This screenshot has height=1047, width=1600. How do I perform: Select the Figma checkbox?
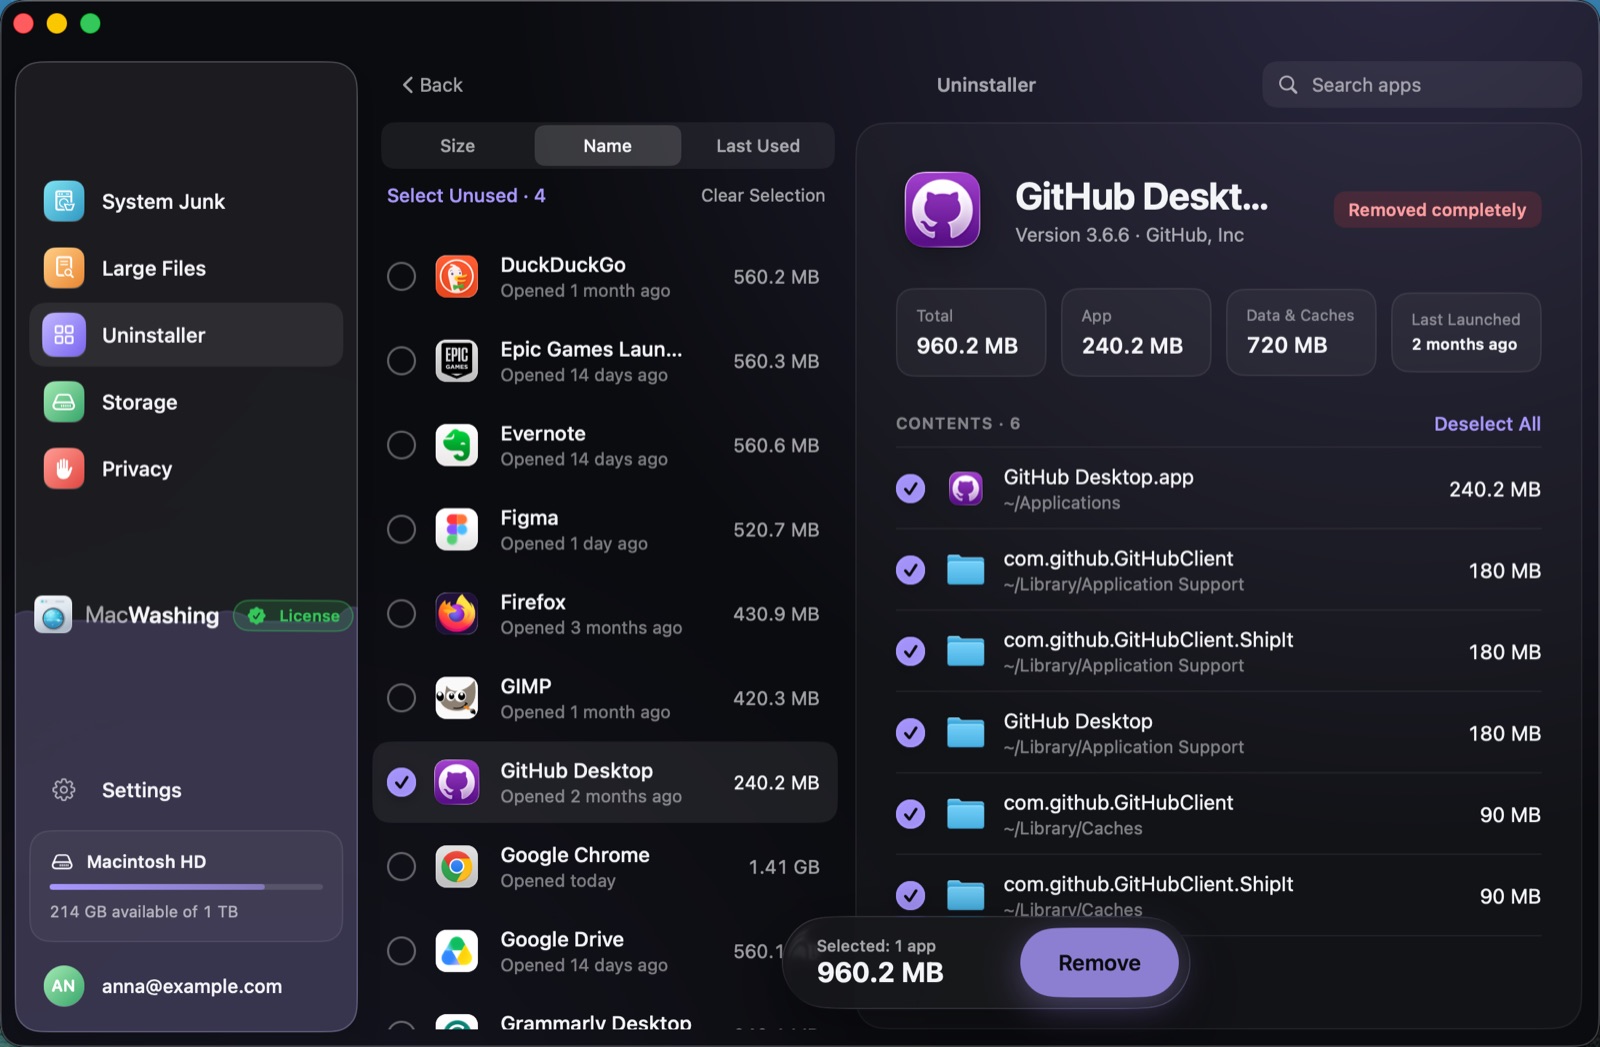402,530
